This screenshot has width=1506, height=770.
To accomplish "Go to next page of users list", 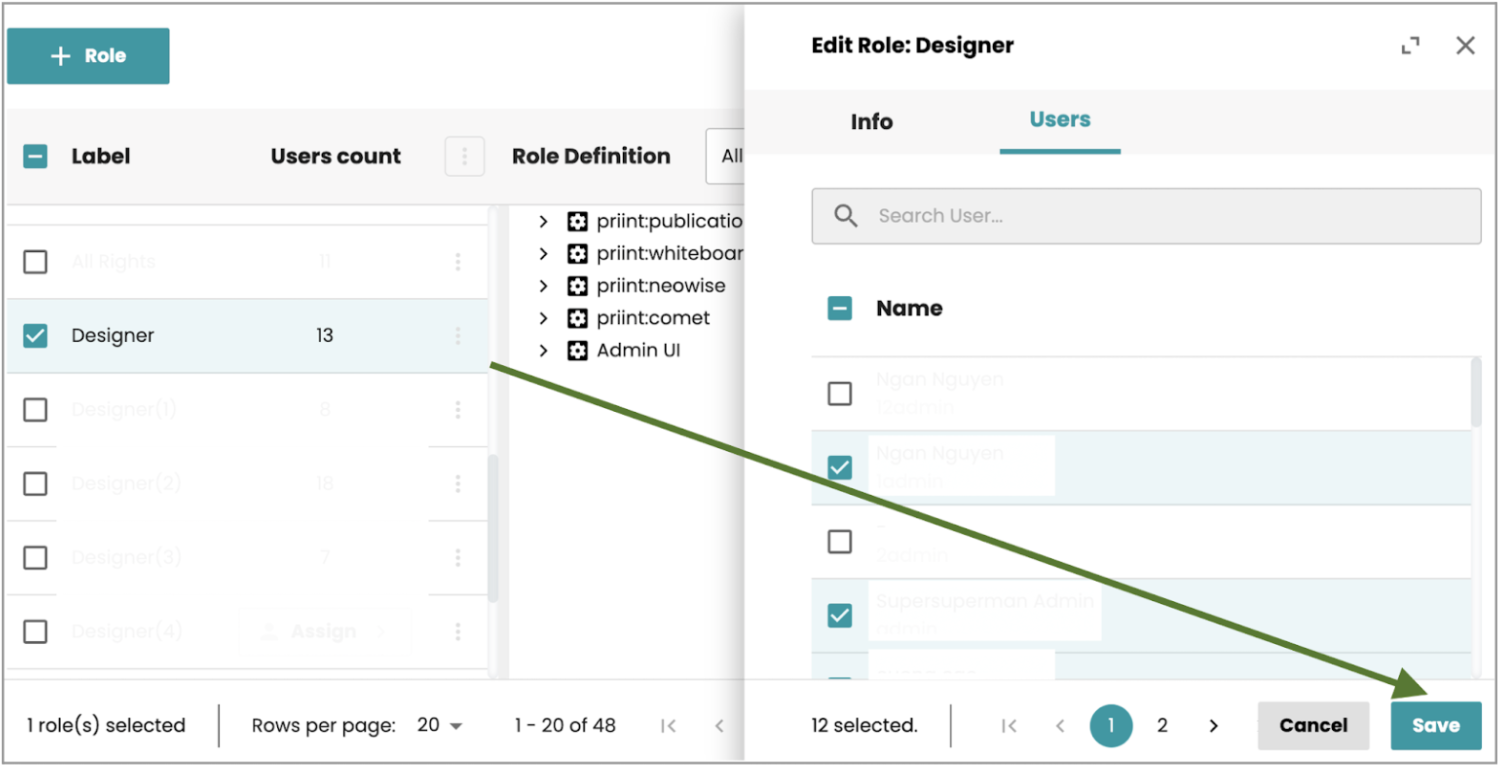I will 1213,726.
